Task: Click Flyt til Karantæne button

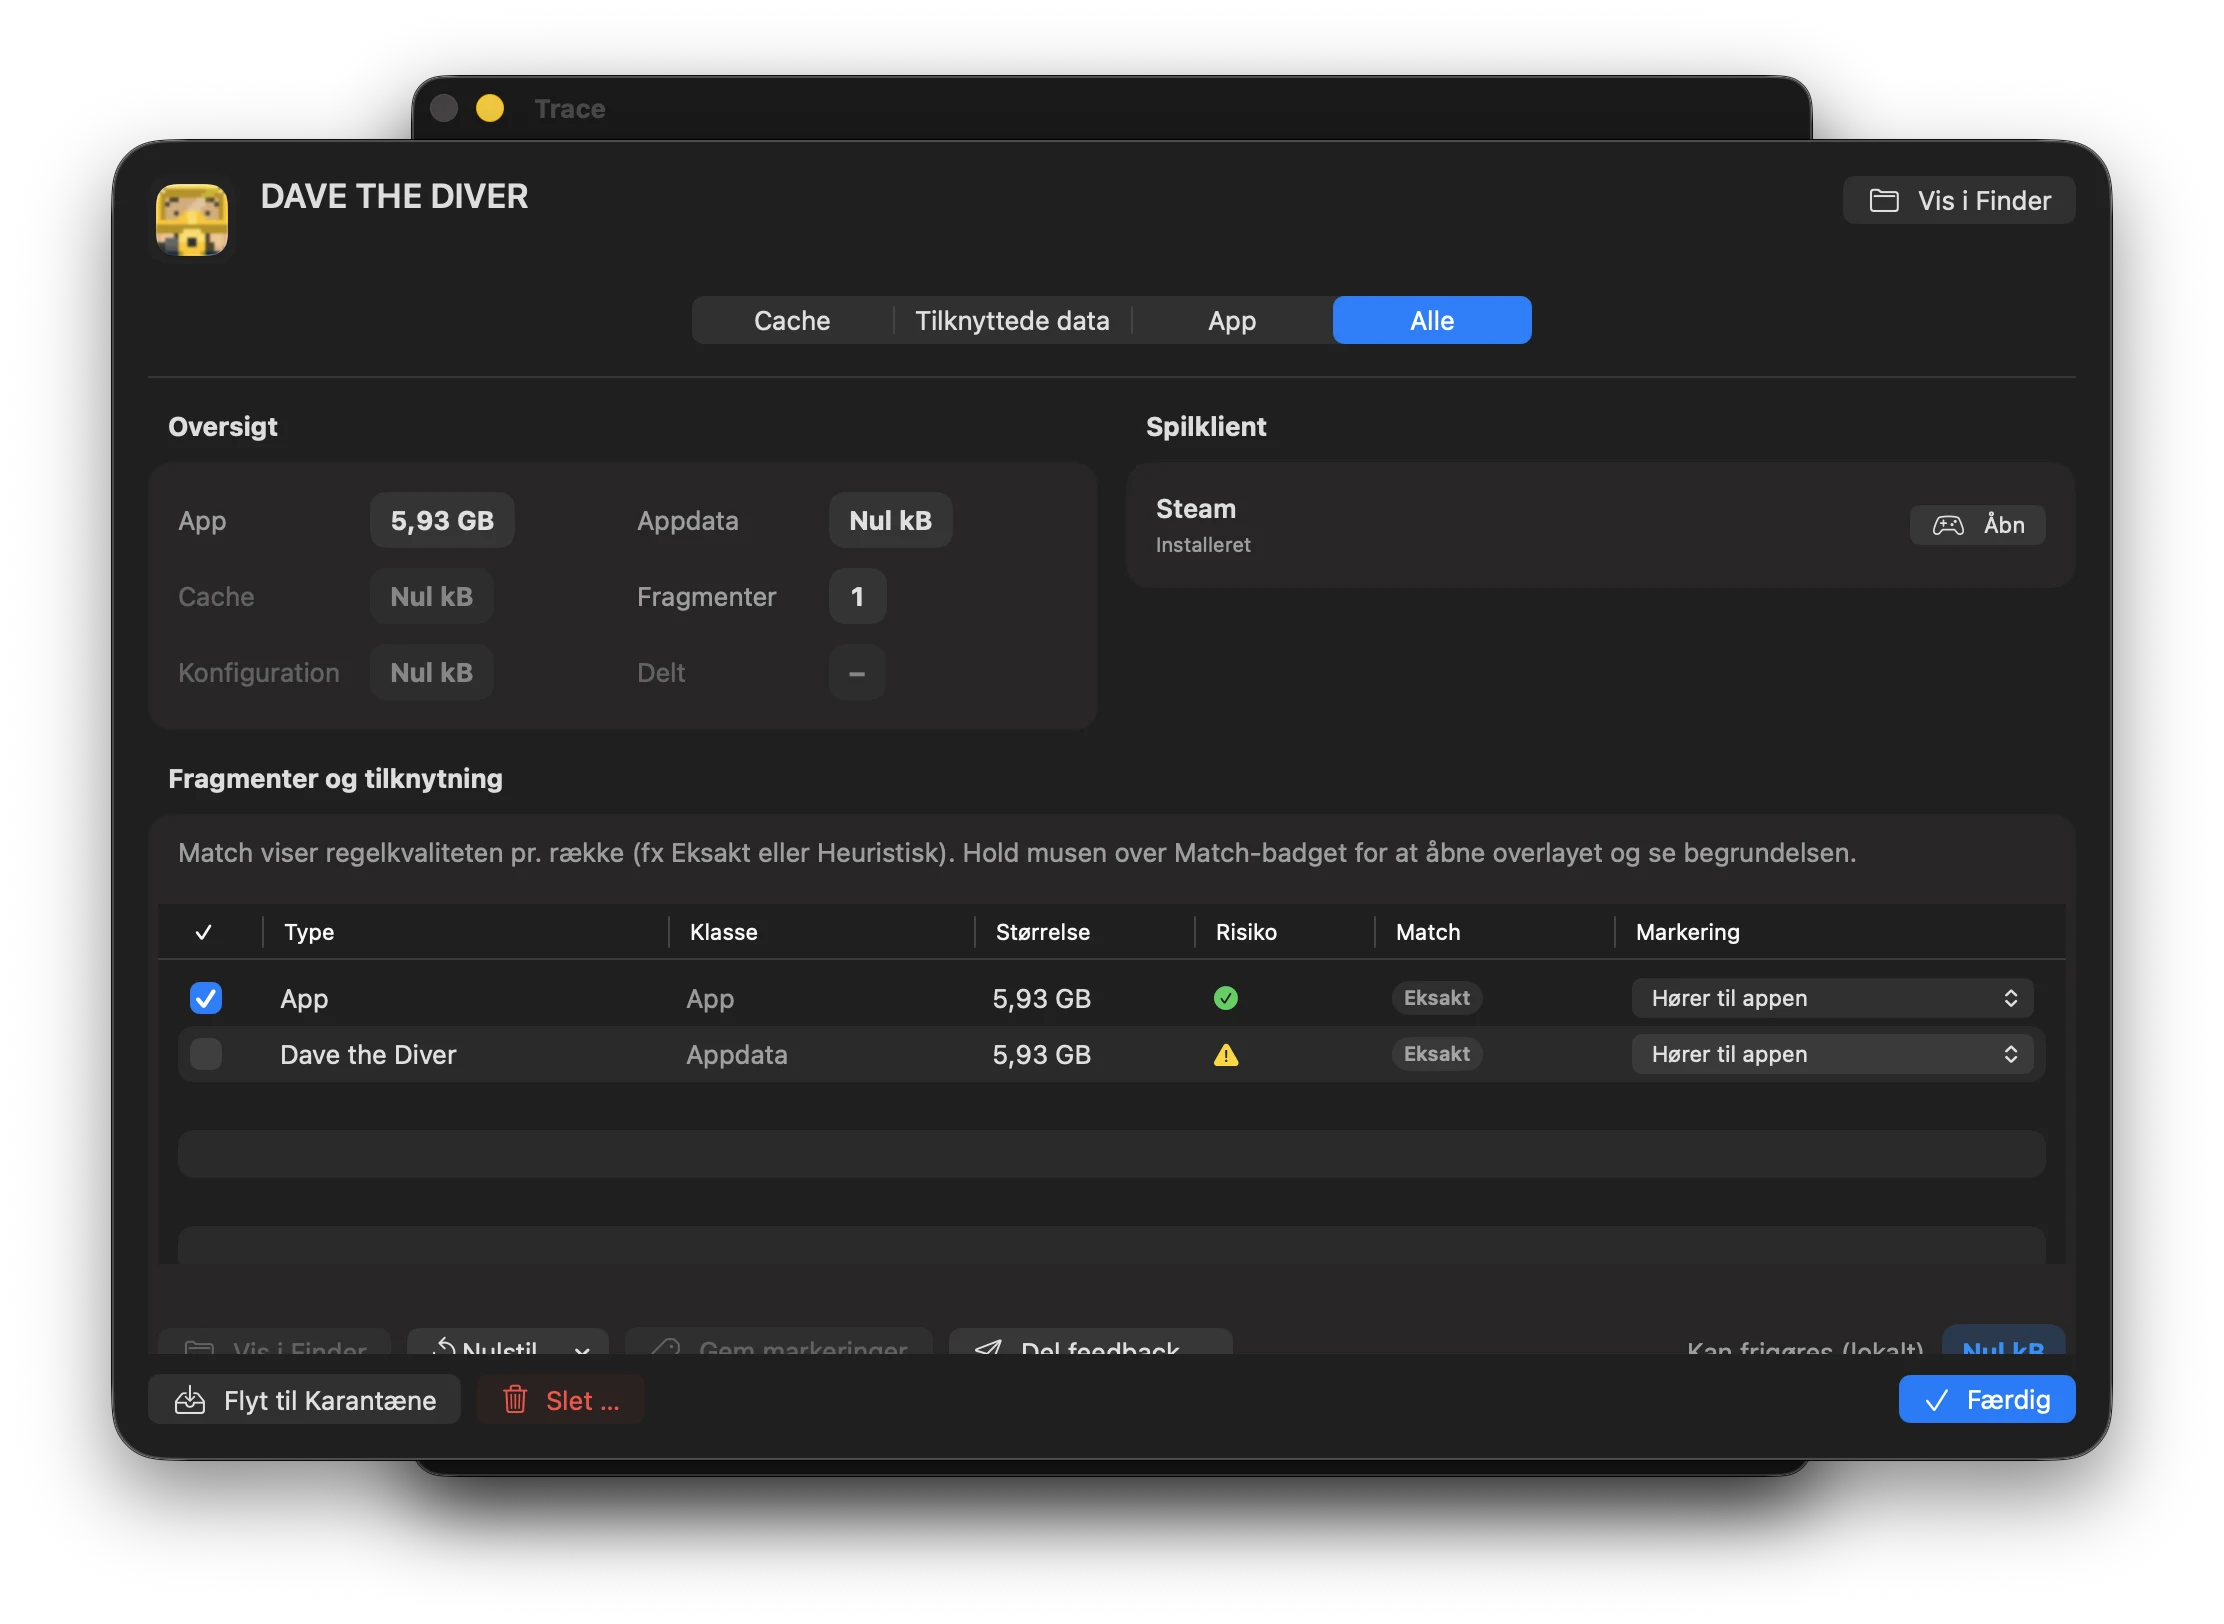Action: [304, 1400]
